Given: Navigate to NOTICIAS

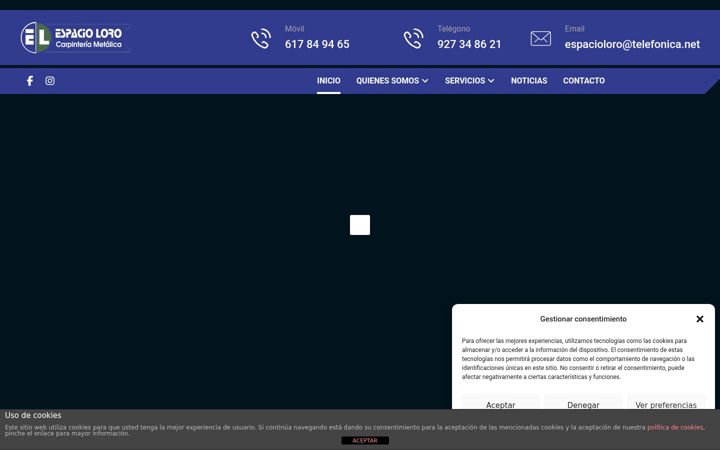Looking at the screenshot, I should tap(529, 81).
